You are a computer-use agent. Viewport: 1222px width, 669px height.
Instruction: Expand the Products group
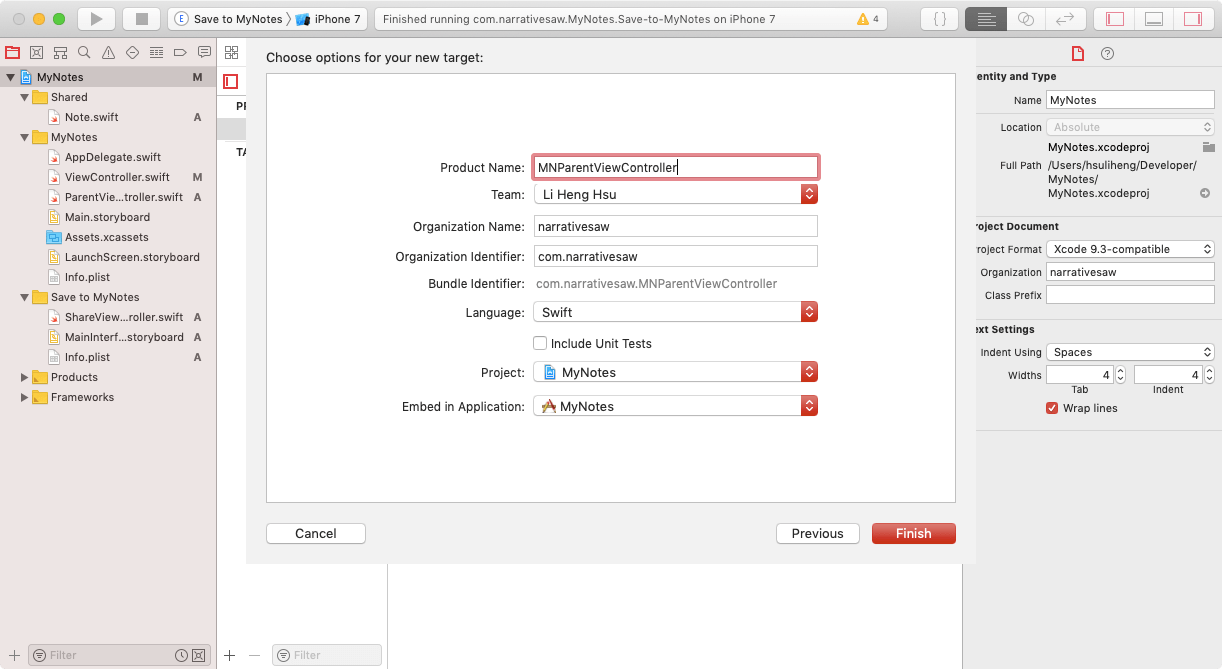click(x=24, y=377)
